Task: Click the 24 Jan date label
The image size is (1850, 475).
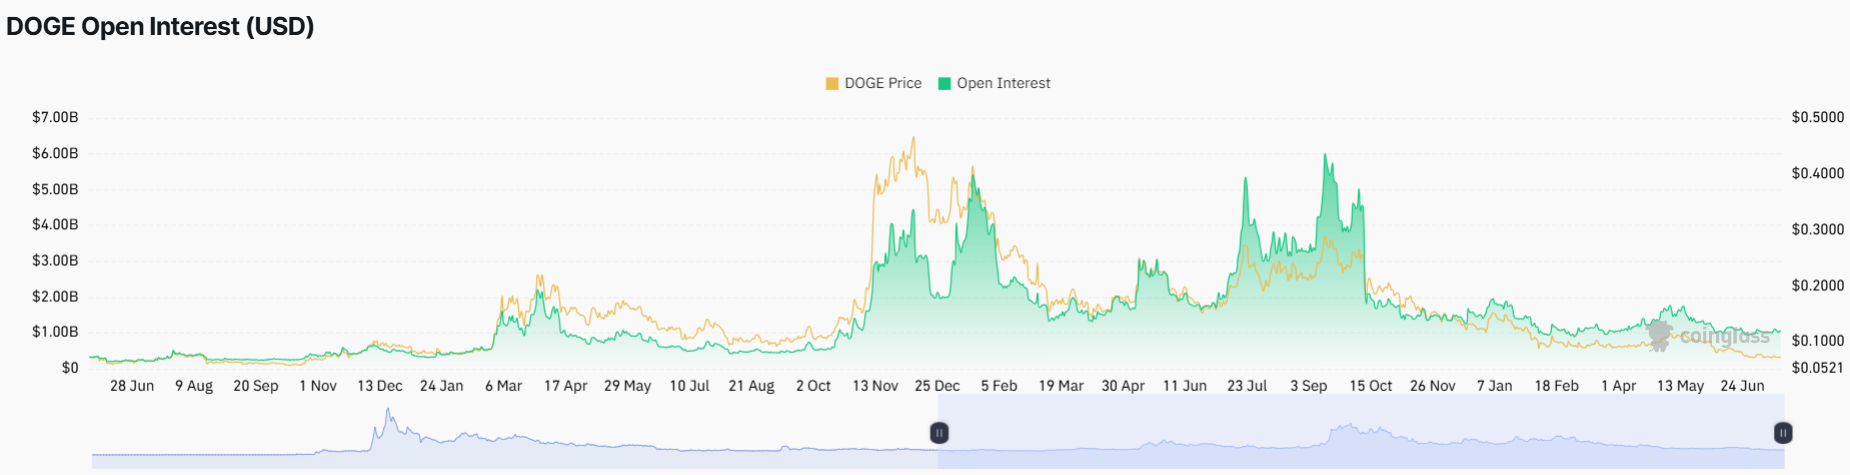Action: coord(442,385)
